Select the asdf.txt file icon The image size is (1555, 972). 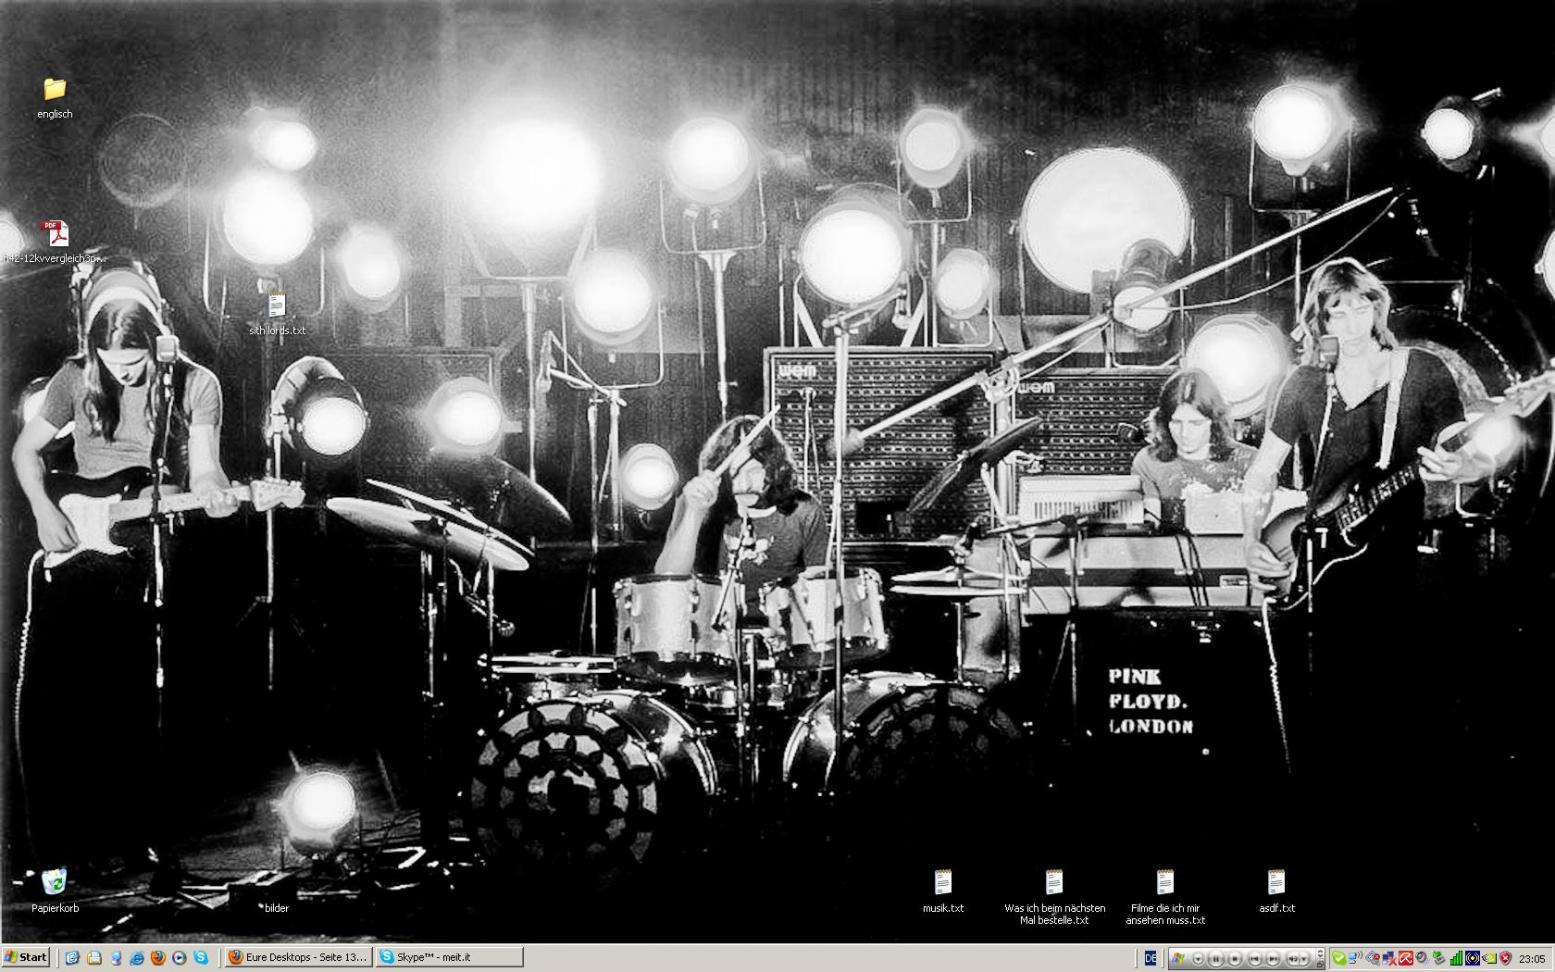click(x=1276, y=882)
